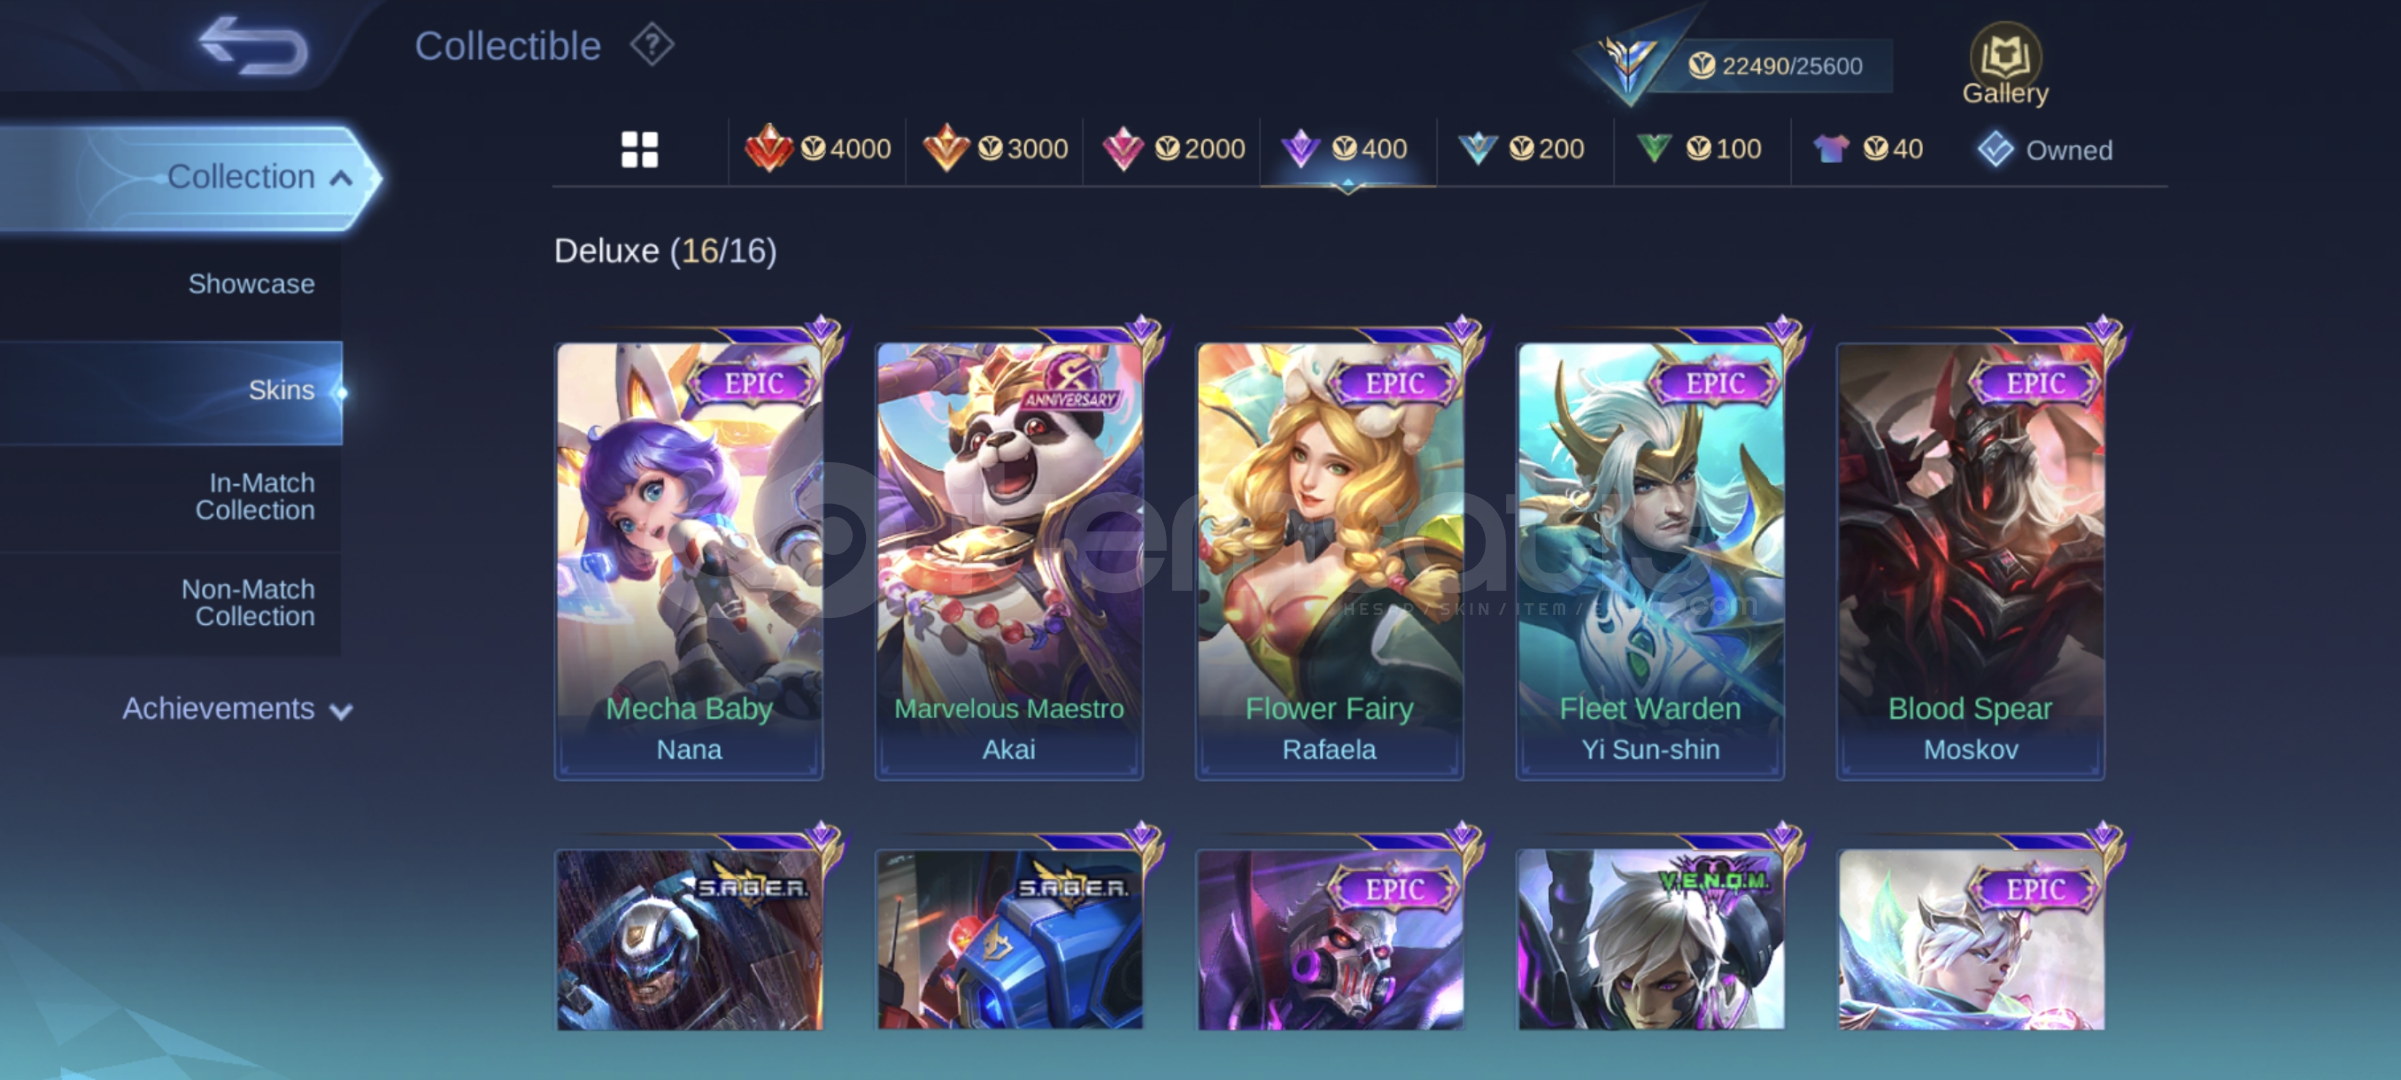Filter by 200 point blue gem tier
Screen dimensions: 2401x1080
click(1521, 149)
